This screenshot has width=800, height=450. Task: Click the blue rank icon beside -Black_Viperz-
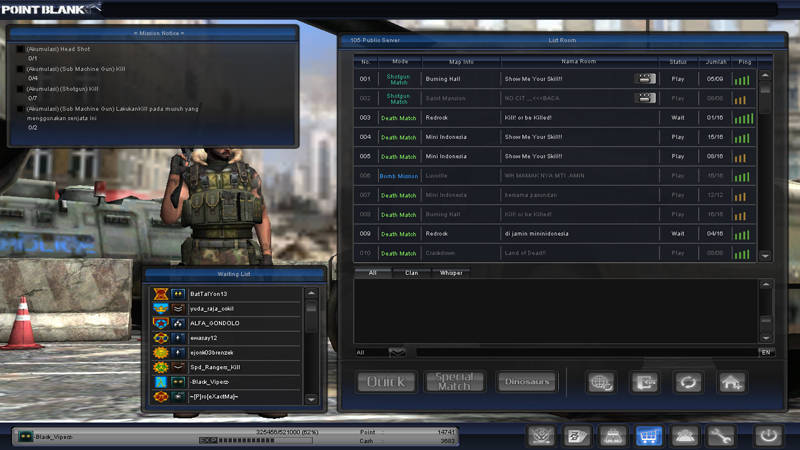[x=161, y=382]
